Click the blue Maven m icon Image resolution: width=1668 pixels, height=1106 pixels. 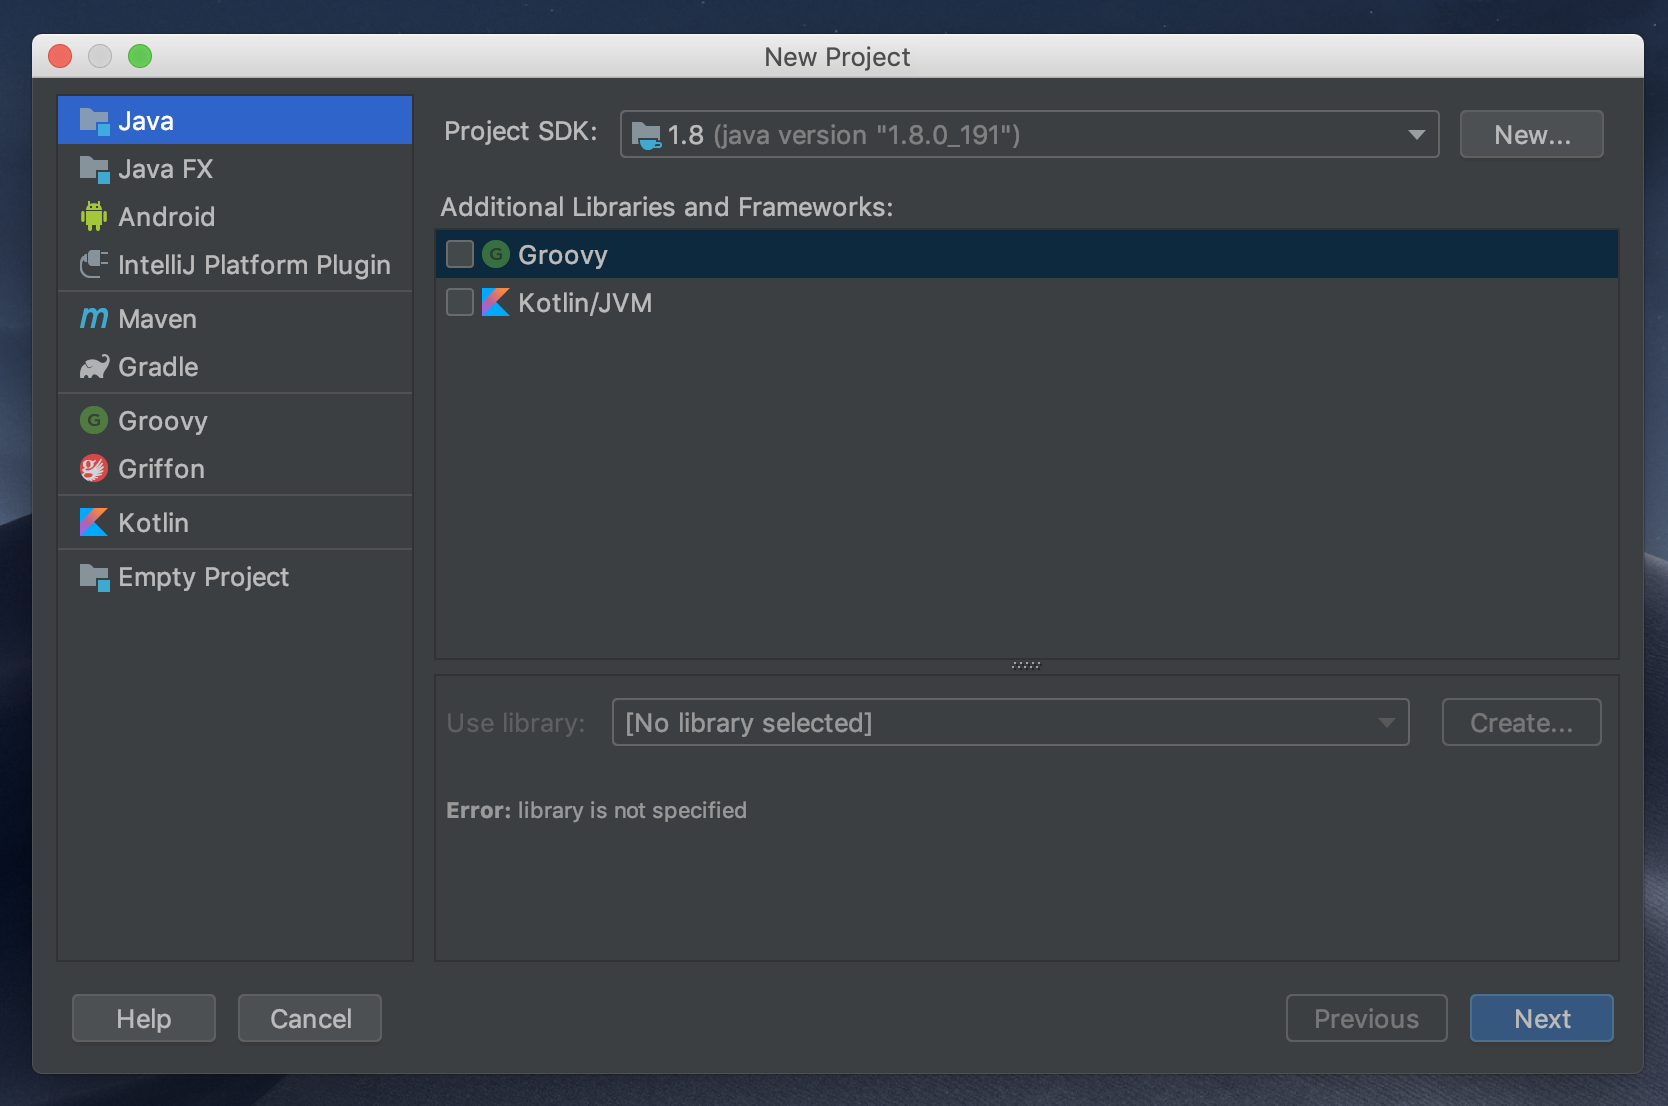pos(94,318)
